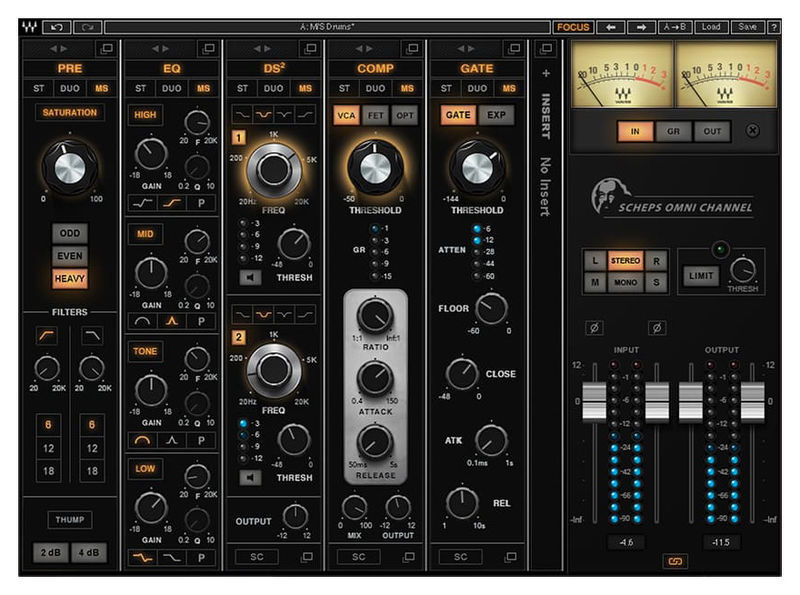
Task: Go to next preset with right arrow
Action: 641,27
